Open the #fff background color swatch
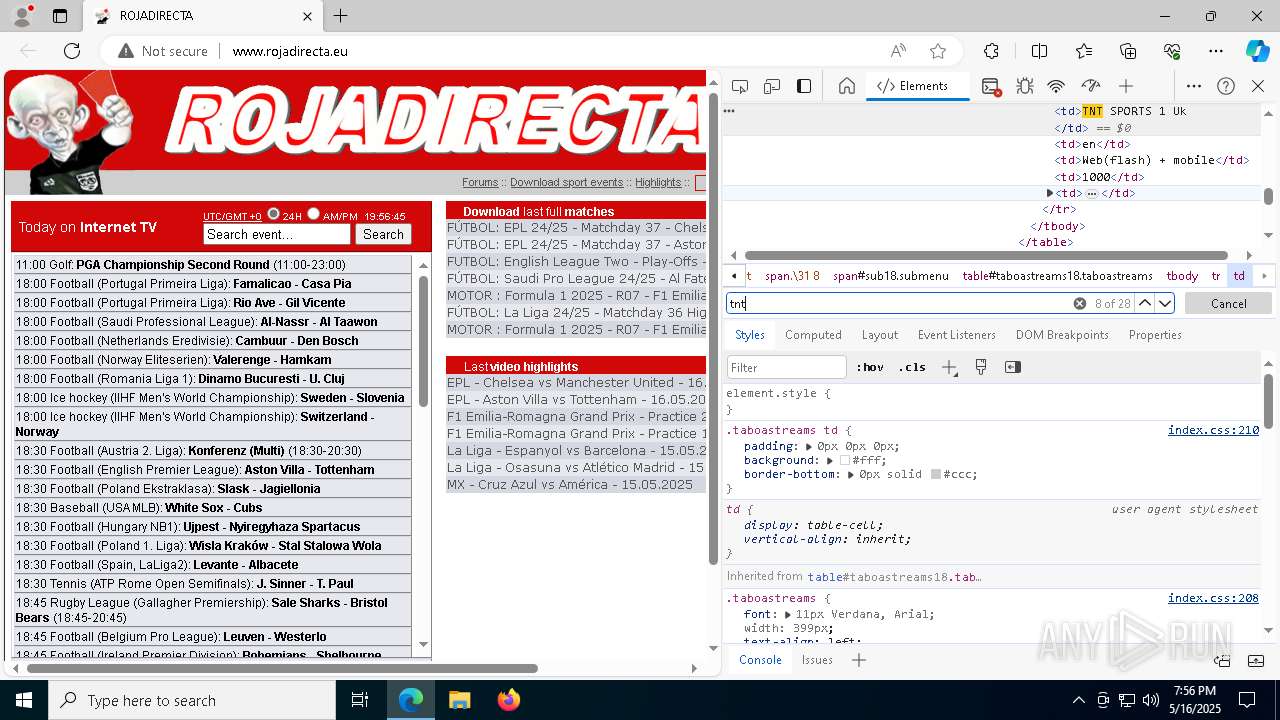This screenshot has width=1280, height=720. point(845,461)
